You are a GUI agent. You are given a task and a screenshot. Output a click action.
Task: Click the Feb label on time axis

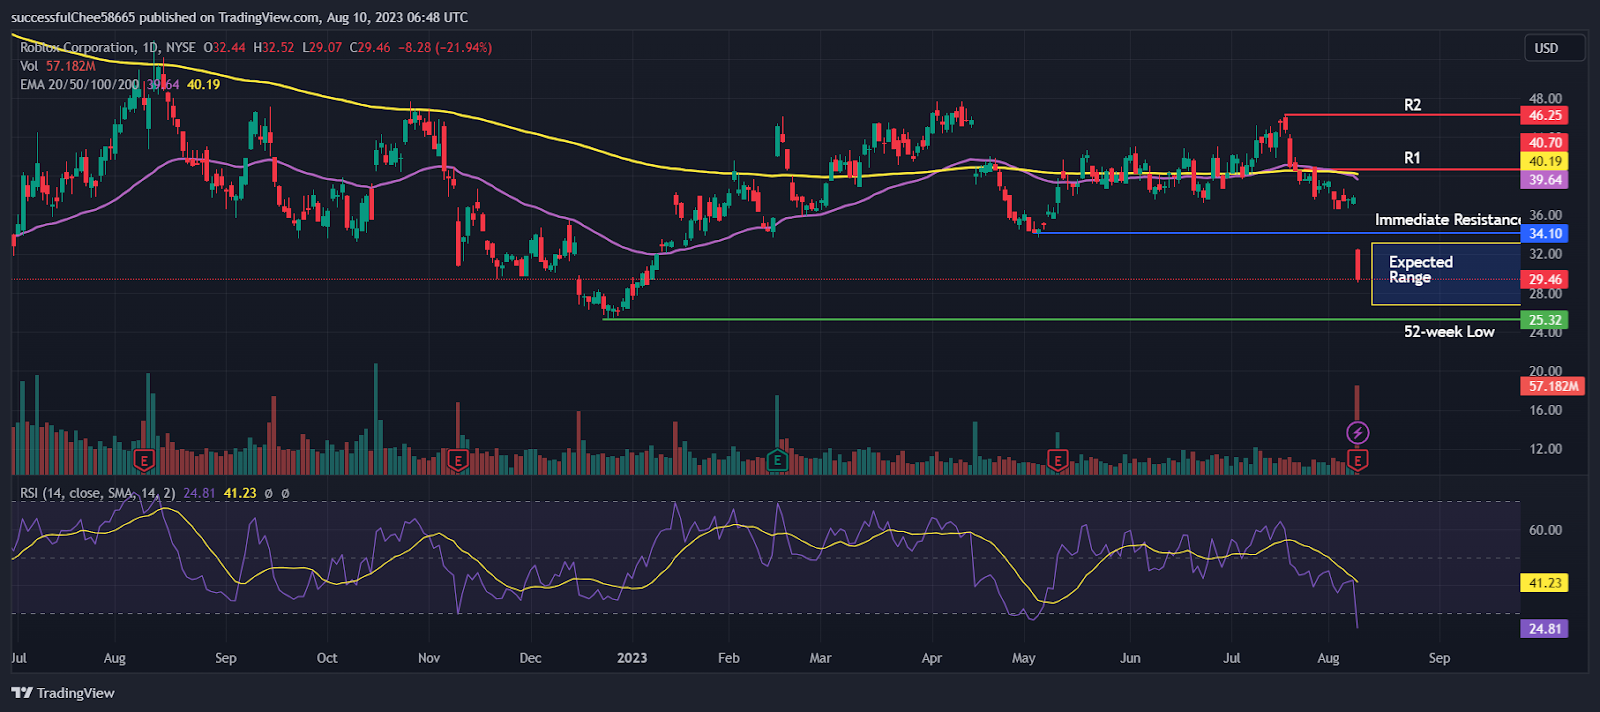(729, 658)
